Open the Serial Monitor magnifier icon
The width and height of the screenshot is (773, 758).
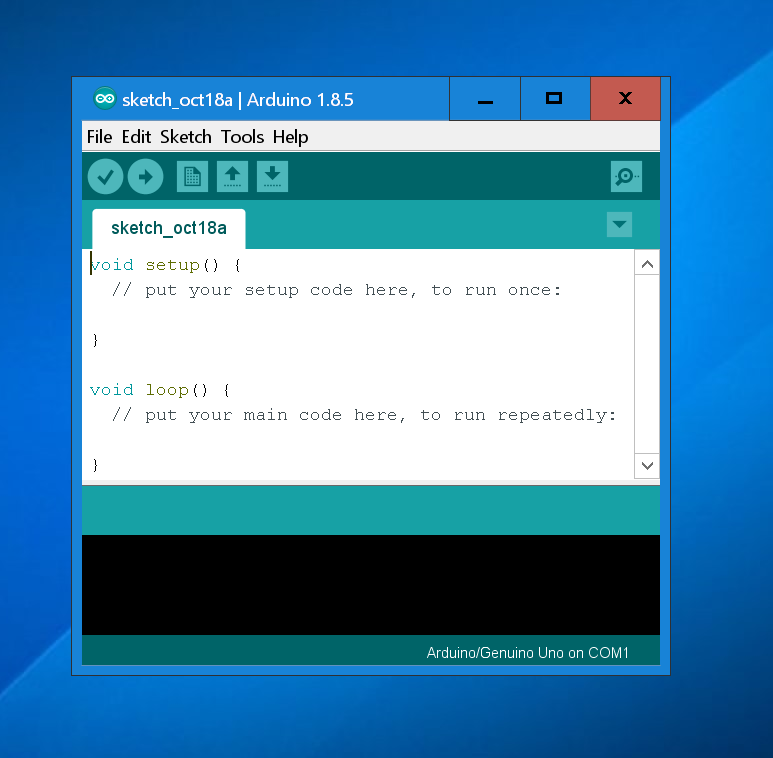click(x=626, y=177)
